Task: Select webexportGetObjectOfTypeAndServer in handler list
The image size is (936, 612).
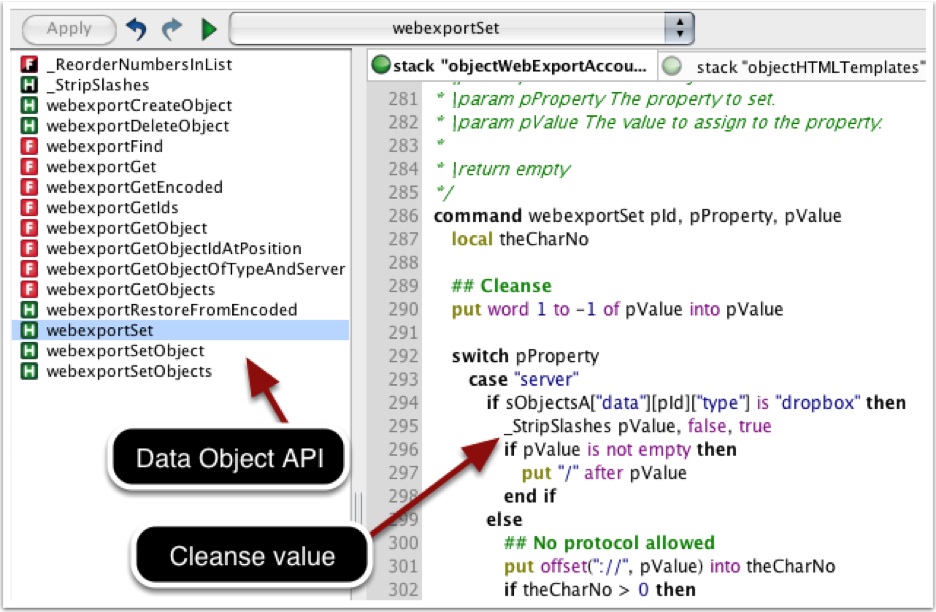Action: tap(196, 269)
